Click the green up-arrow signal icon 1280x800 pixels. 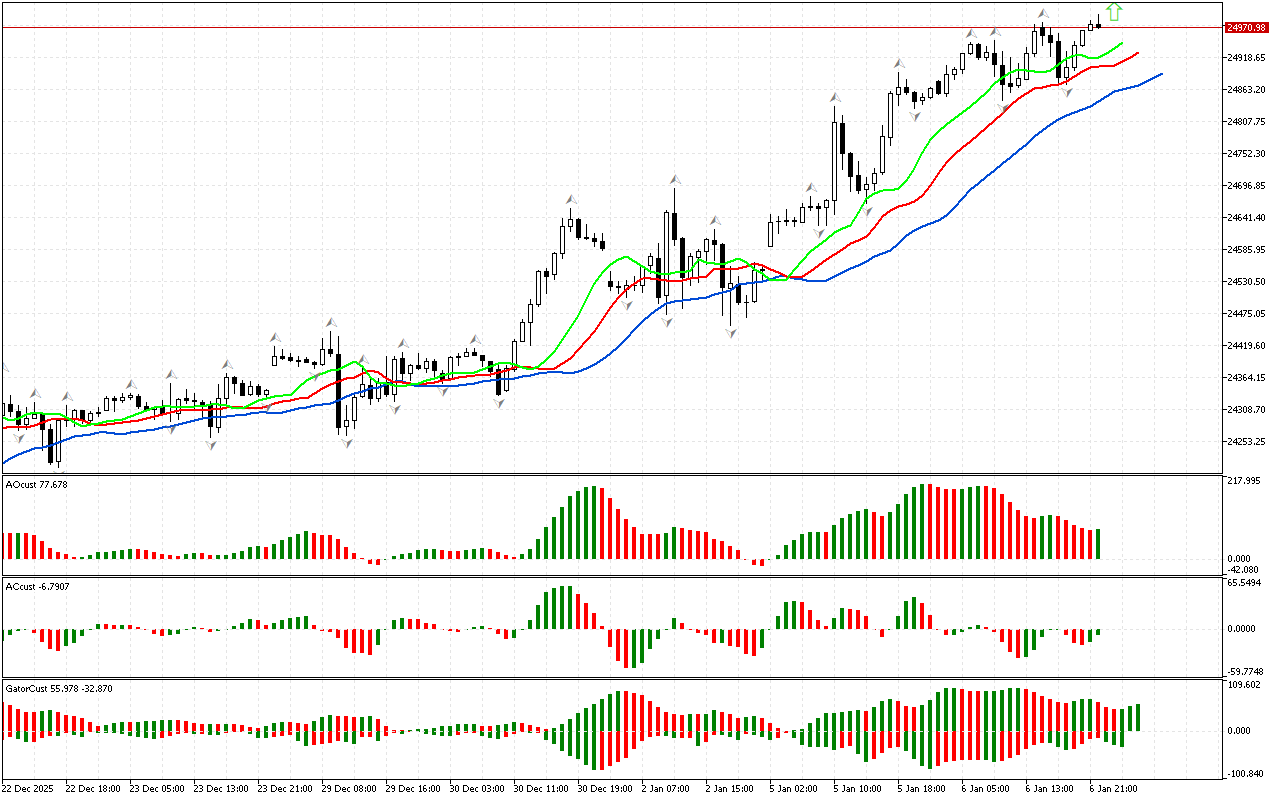[x=1114, y=12]
